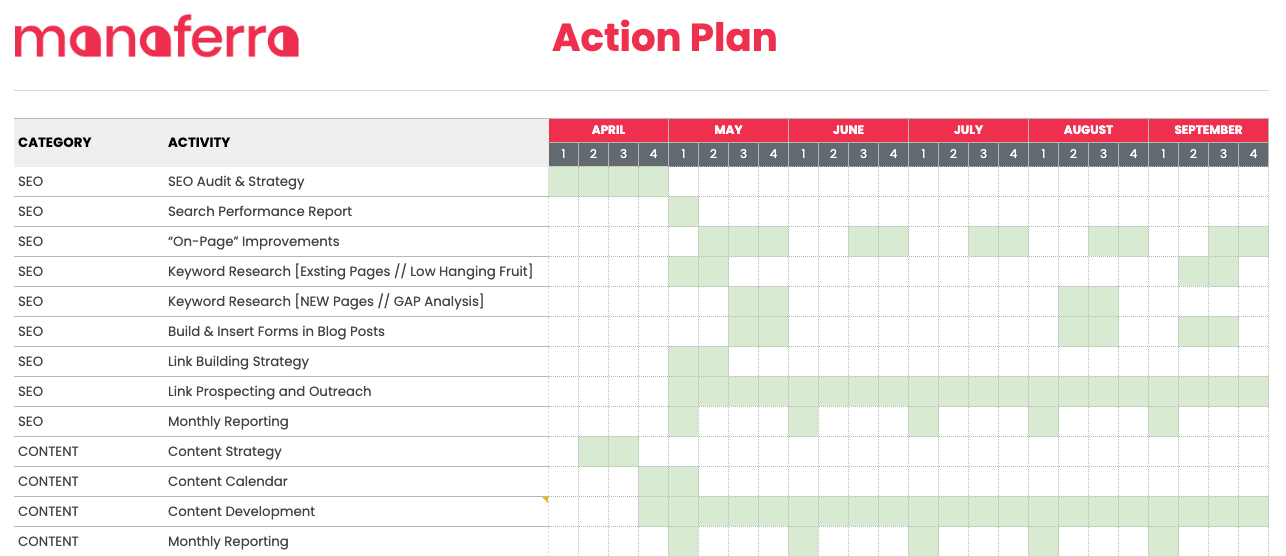Select Build & Insert Forms in Blog Posts
Image resolution: width=1286 pixels, height=556 pixels.
click(x=276, y=331)
